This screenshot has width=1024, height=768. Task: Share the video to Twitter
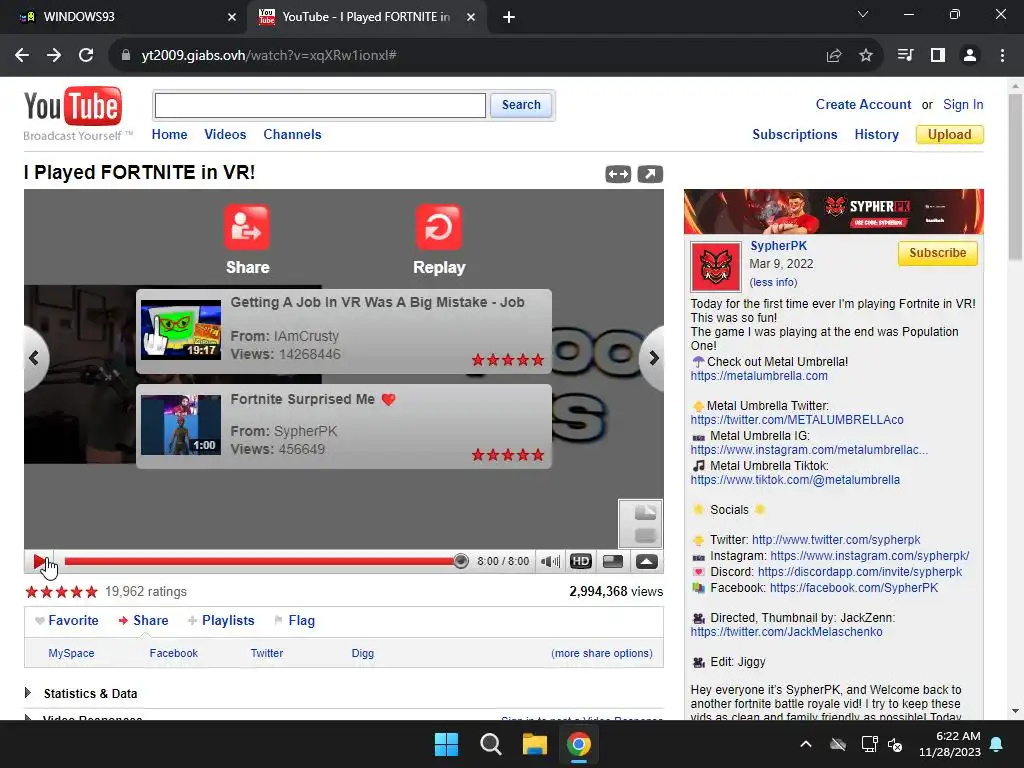click(266, 653)
